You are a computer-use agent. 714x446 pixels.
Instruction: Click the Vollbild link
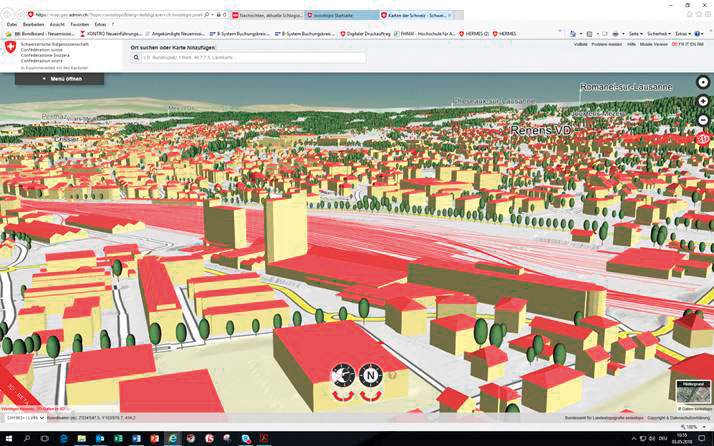coord(581,44)
